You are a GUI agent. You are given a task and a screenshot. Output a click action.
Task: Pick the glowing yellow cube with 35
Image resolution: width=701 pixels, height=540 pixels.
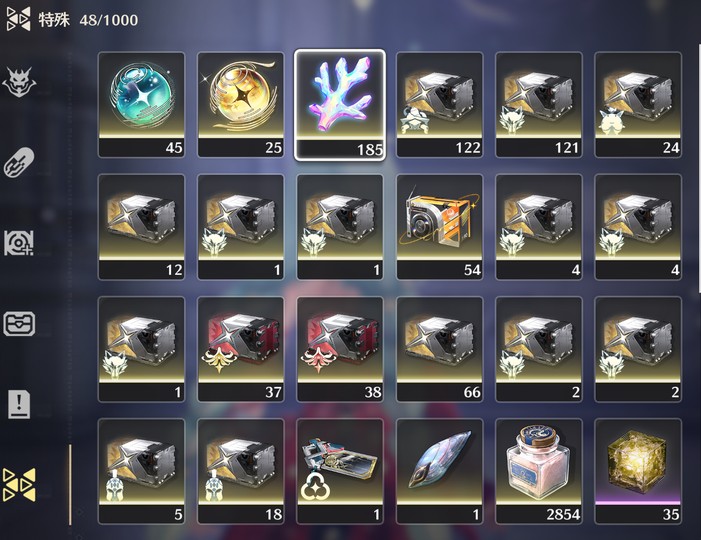pos(638,471)
